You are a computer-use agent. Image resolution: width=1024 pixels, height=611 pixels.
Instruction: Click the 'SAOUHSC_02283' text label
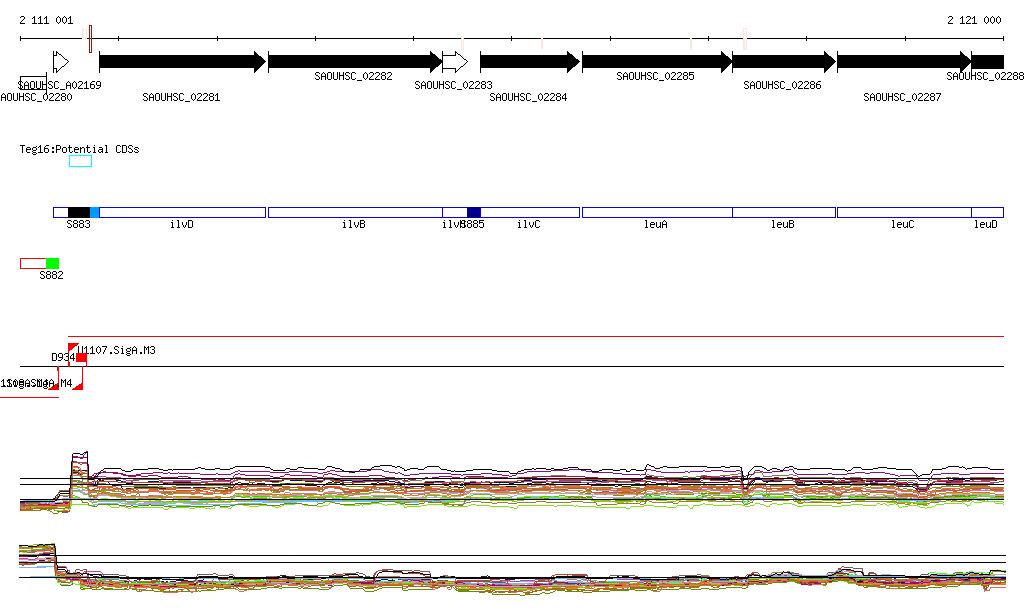pyautogui.click(x=453, y=85)
